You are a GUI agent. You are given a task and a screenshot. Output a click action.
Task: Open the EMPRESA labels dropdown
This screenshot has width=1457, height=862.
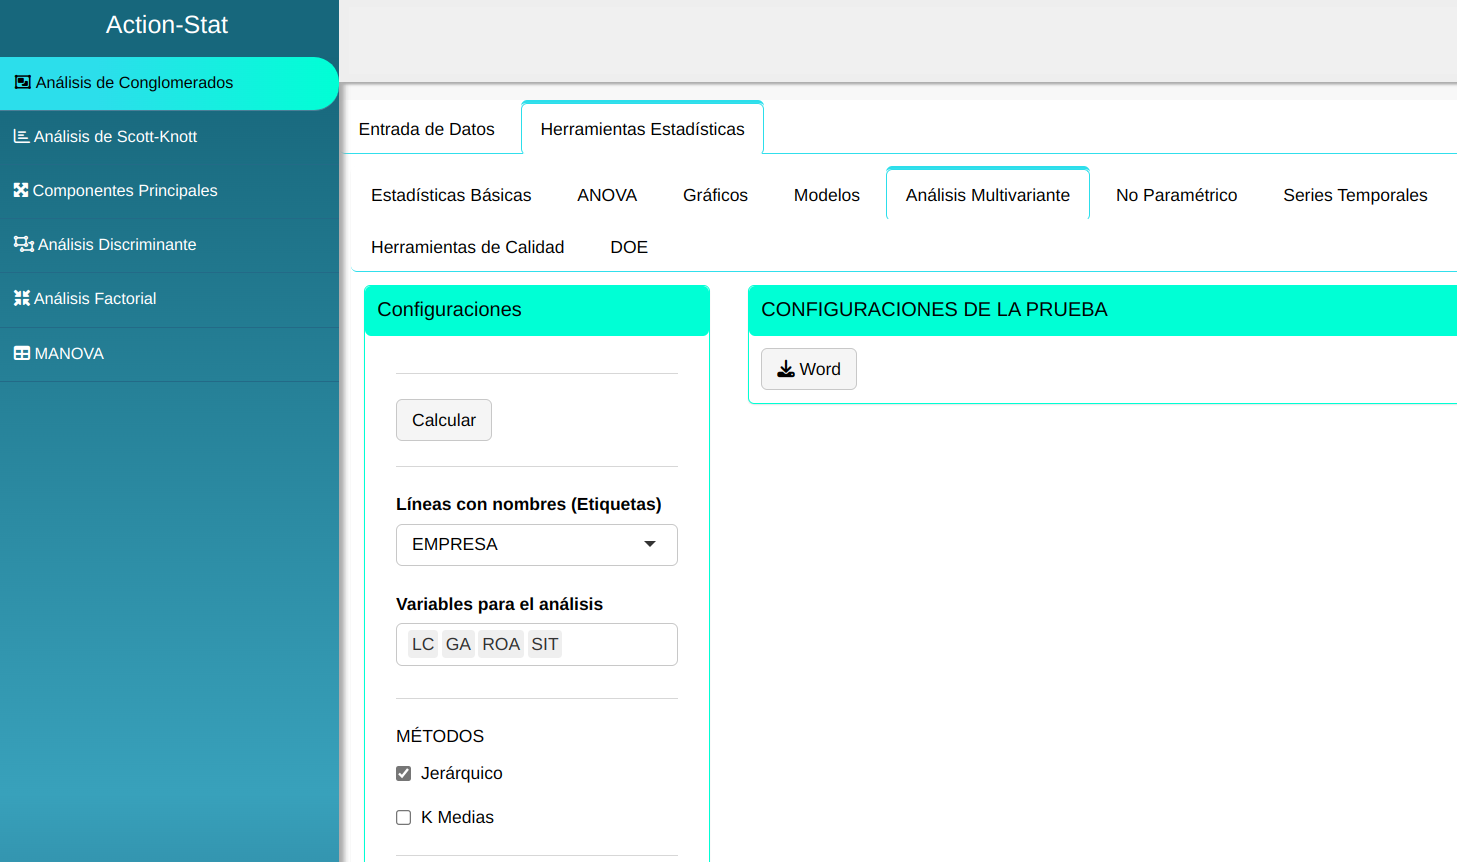[536, 545]
